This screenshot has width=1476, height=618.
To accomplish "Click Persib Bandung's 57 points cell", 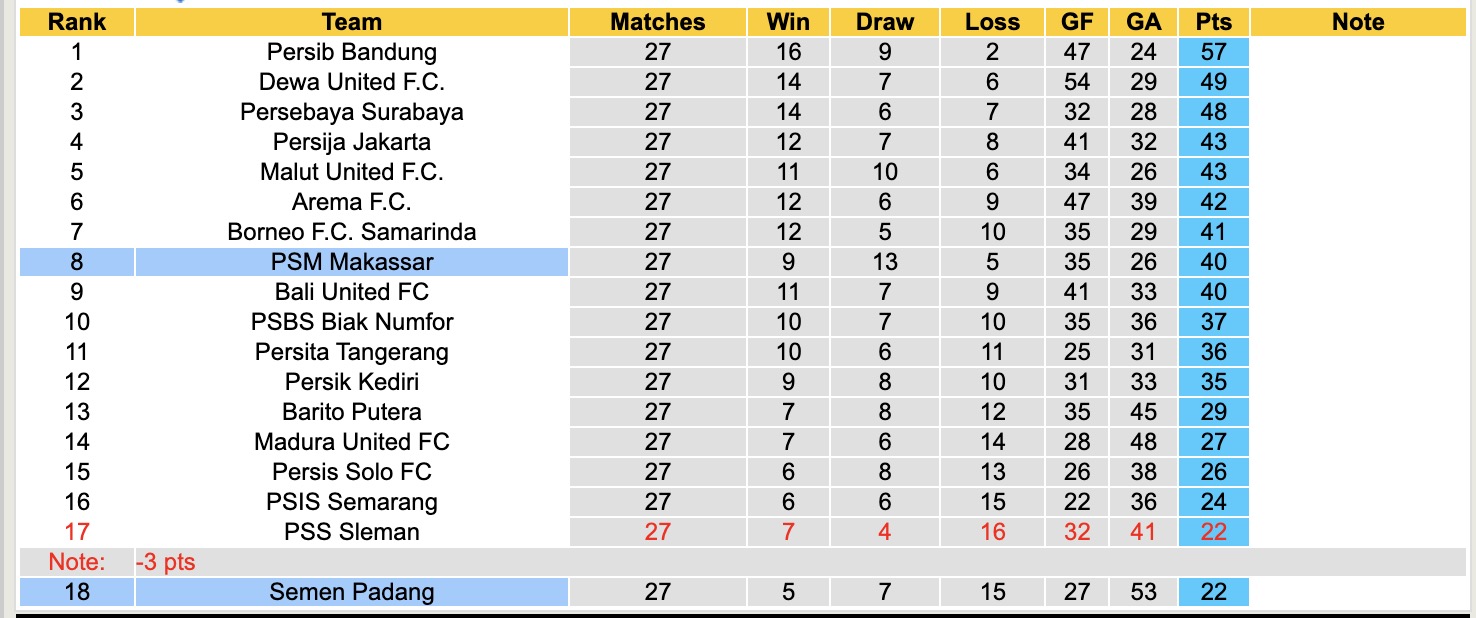I will (1213, 52).
